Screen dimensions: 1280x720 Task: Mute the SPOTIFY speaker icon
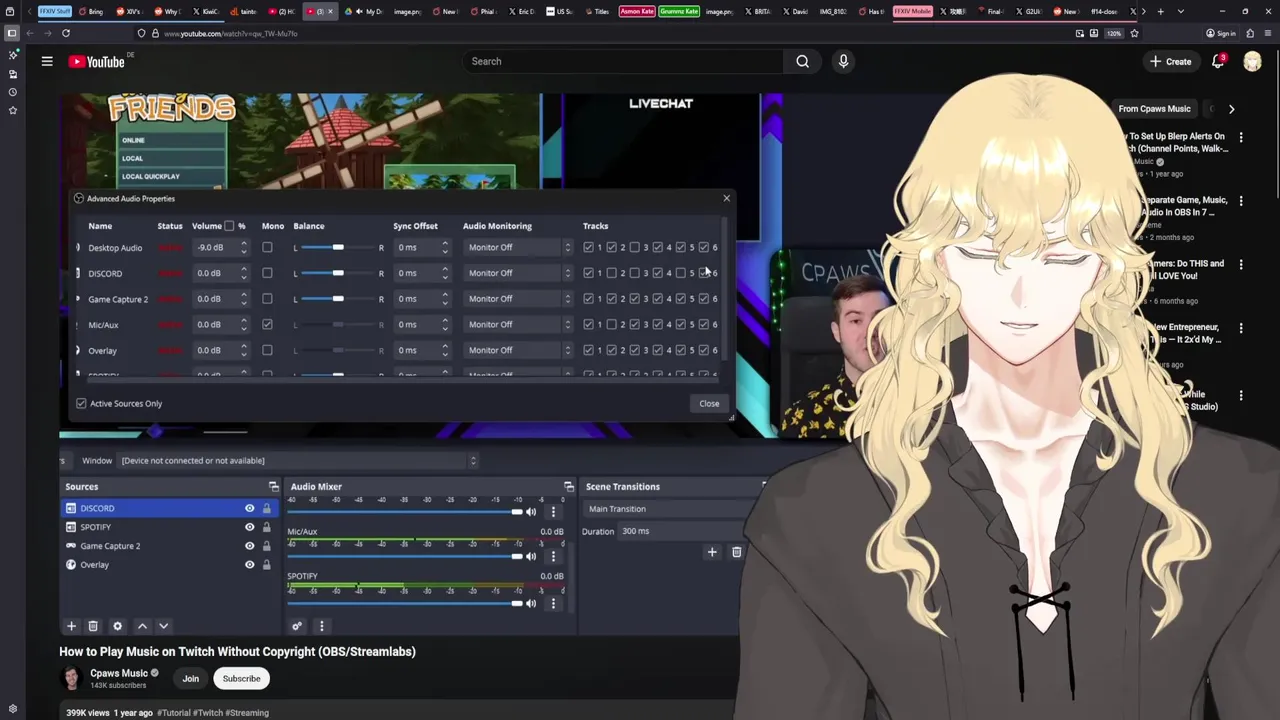pos(531,603)
